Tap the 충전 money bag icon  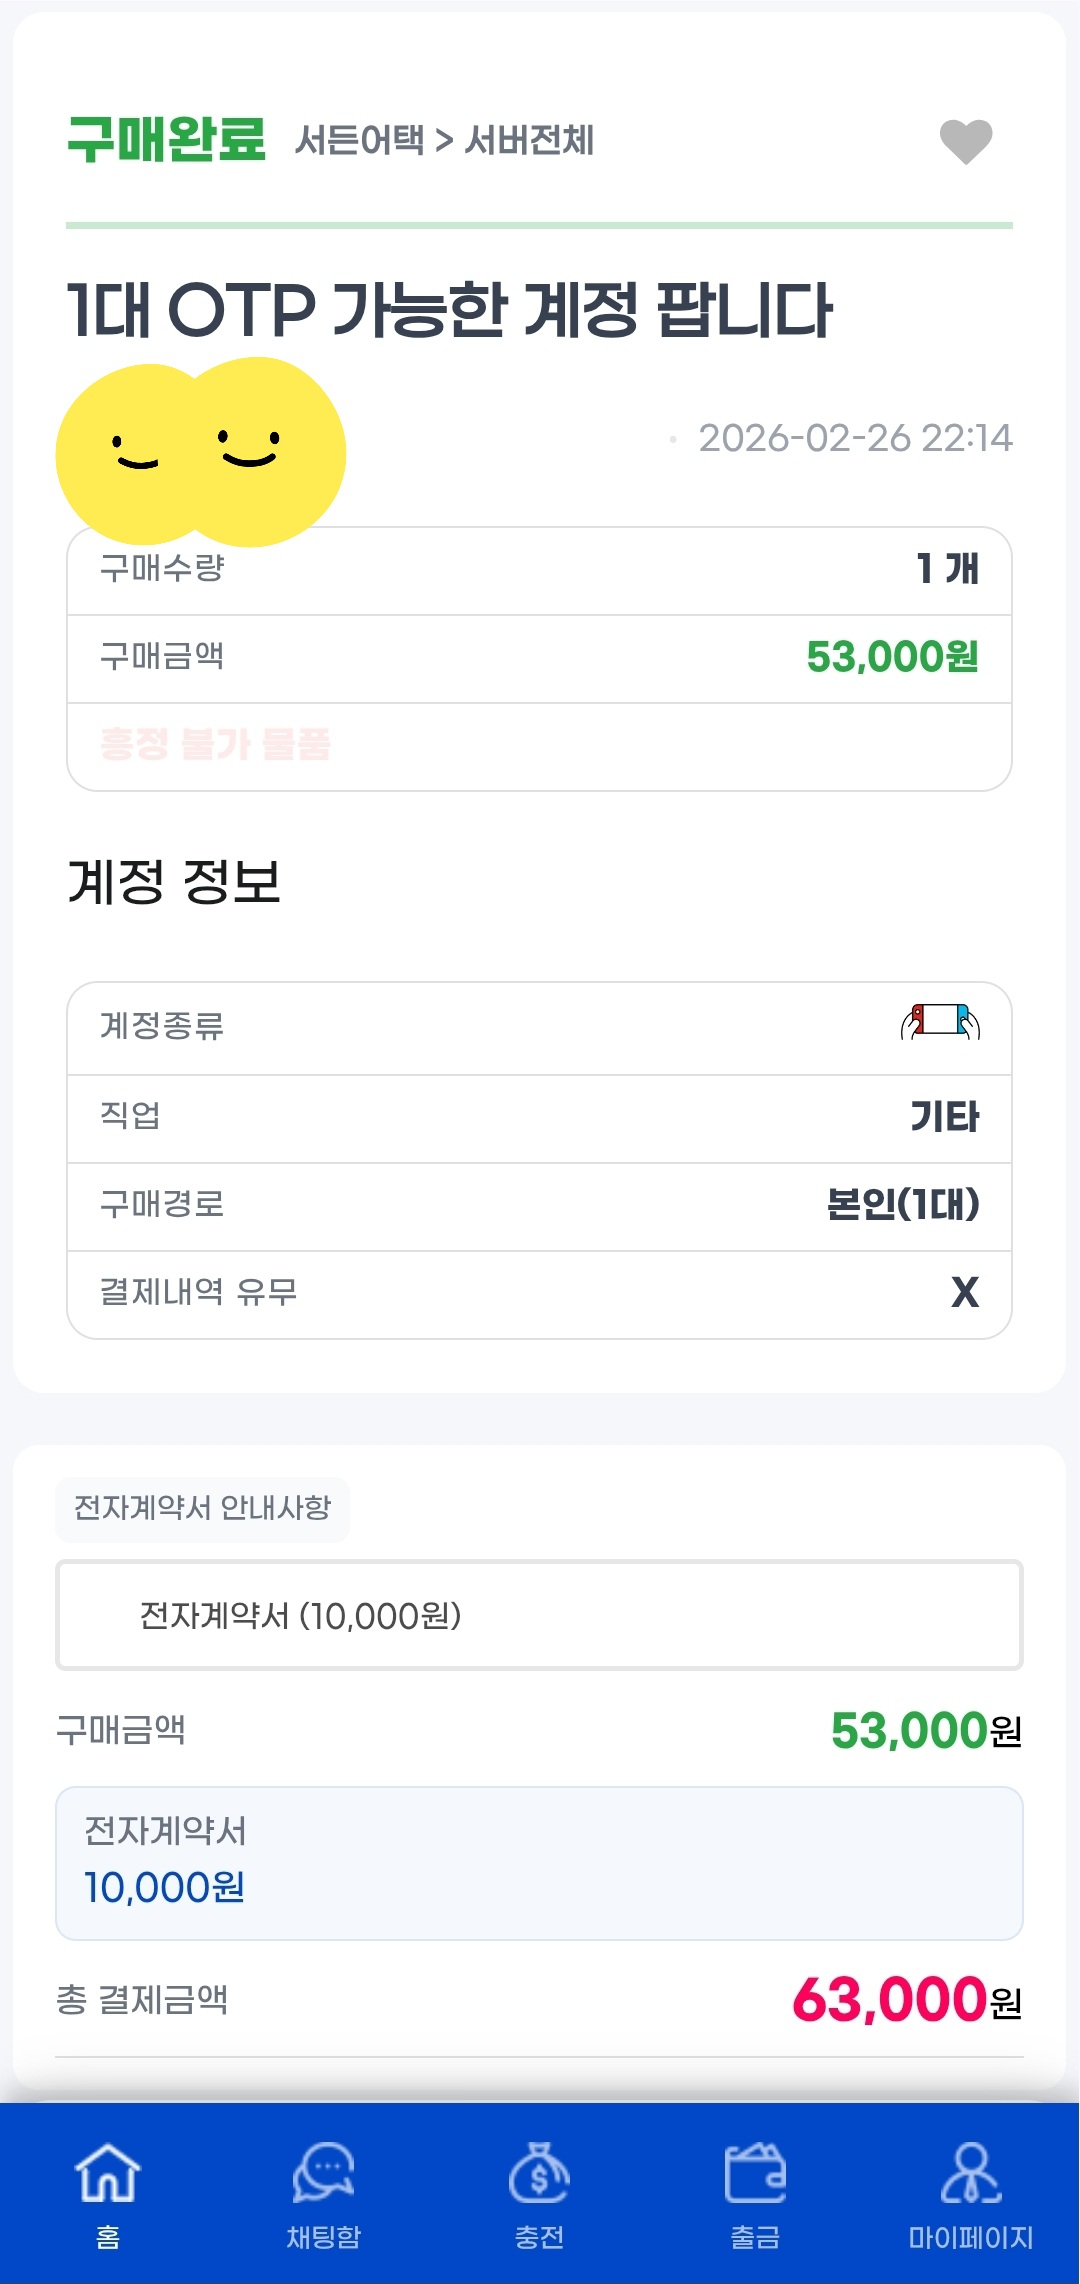click(x=539, y=2174)
